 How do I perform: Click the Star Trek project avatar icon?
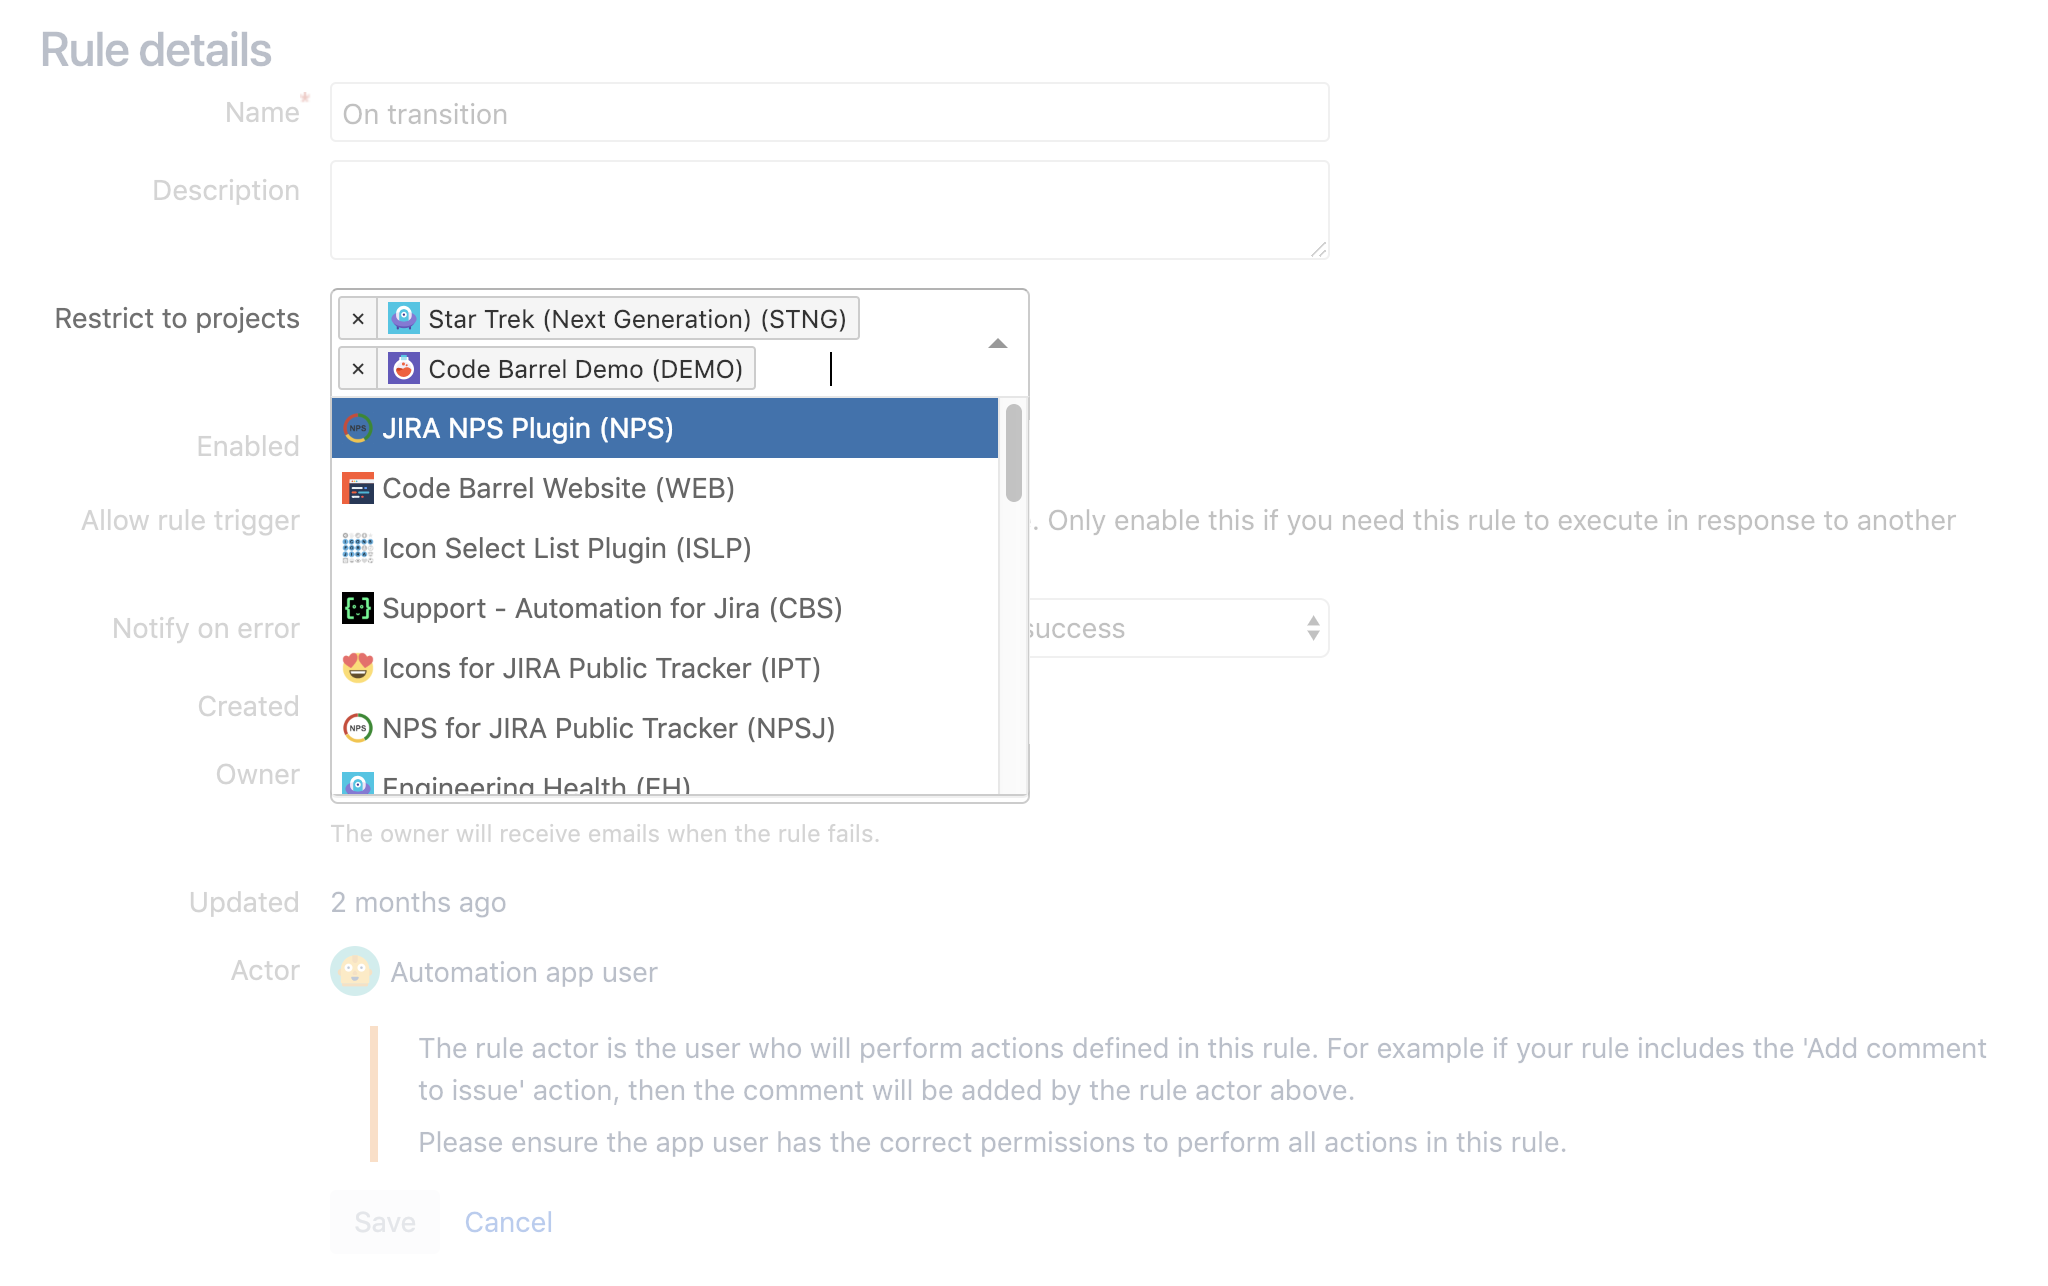tap(404, 319)
